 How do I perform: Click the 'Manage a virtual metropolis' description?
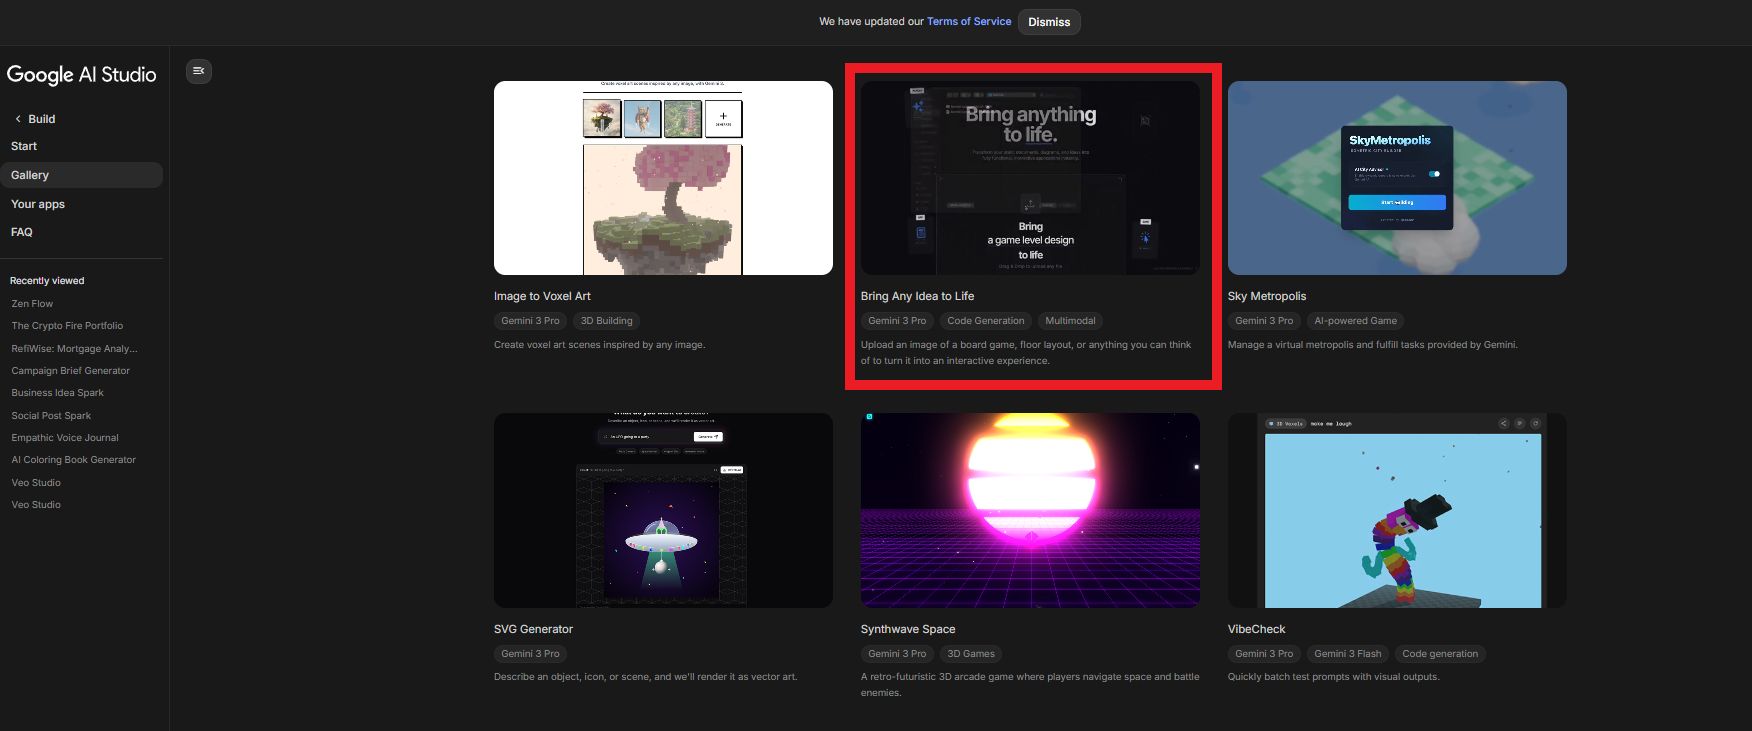(x=1373, y=345)
